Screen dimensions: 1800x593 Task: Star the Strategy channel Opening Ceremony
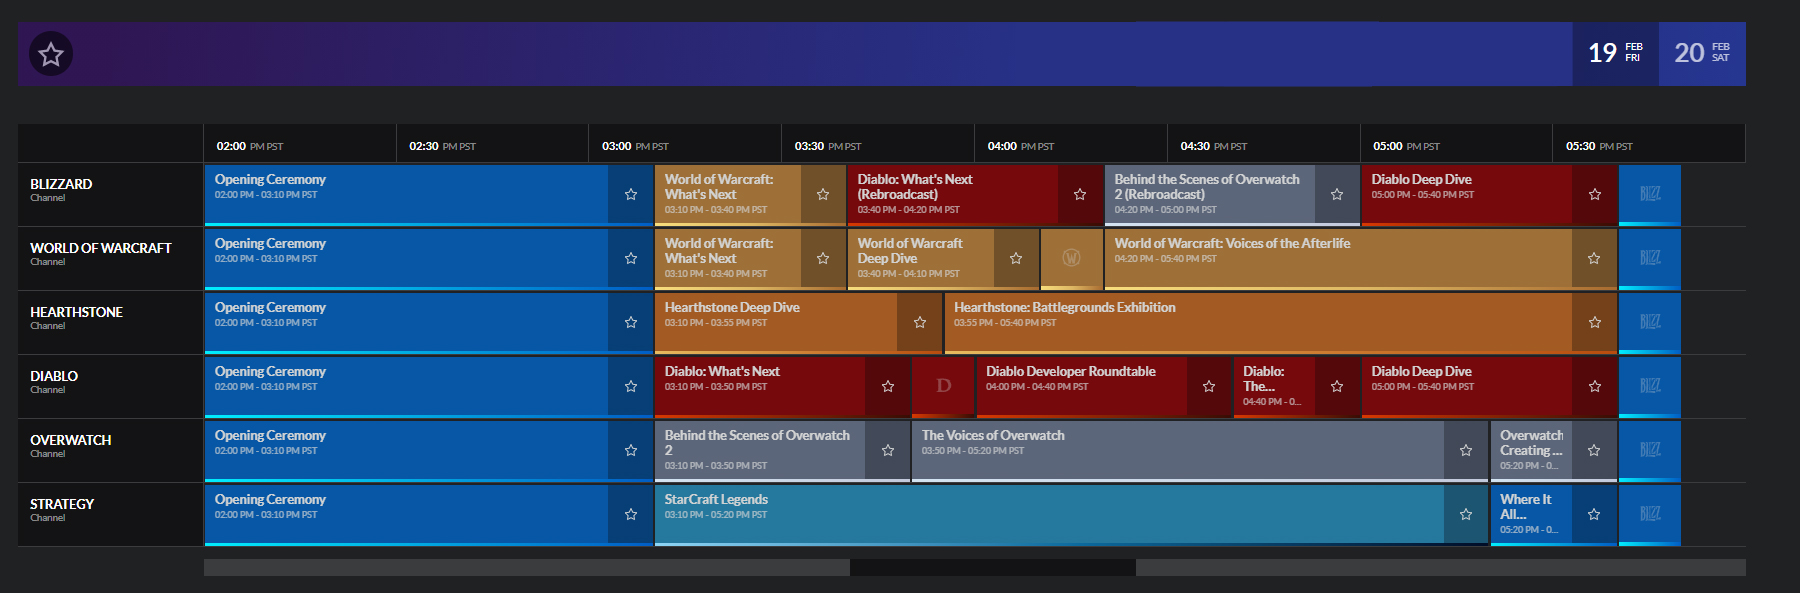point(631,514)
